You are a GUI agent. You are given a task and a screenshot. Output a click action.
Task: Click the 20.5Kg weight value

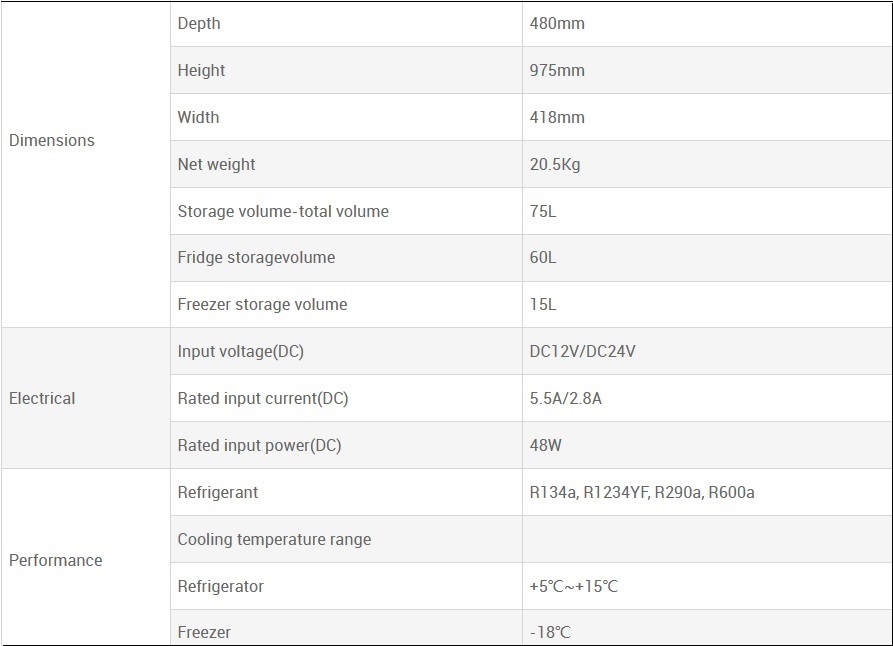(555, 164)
